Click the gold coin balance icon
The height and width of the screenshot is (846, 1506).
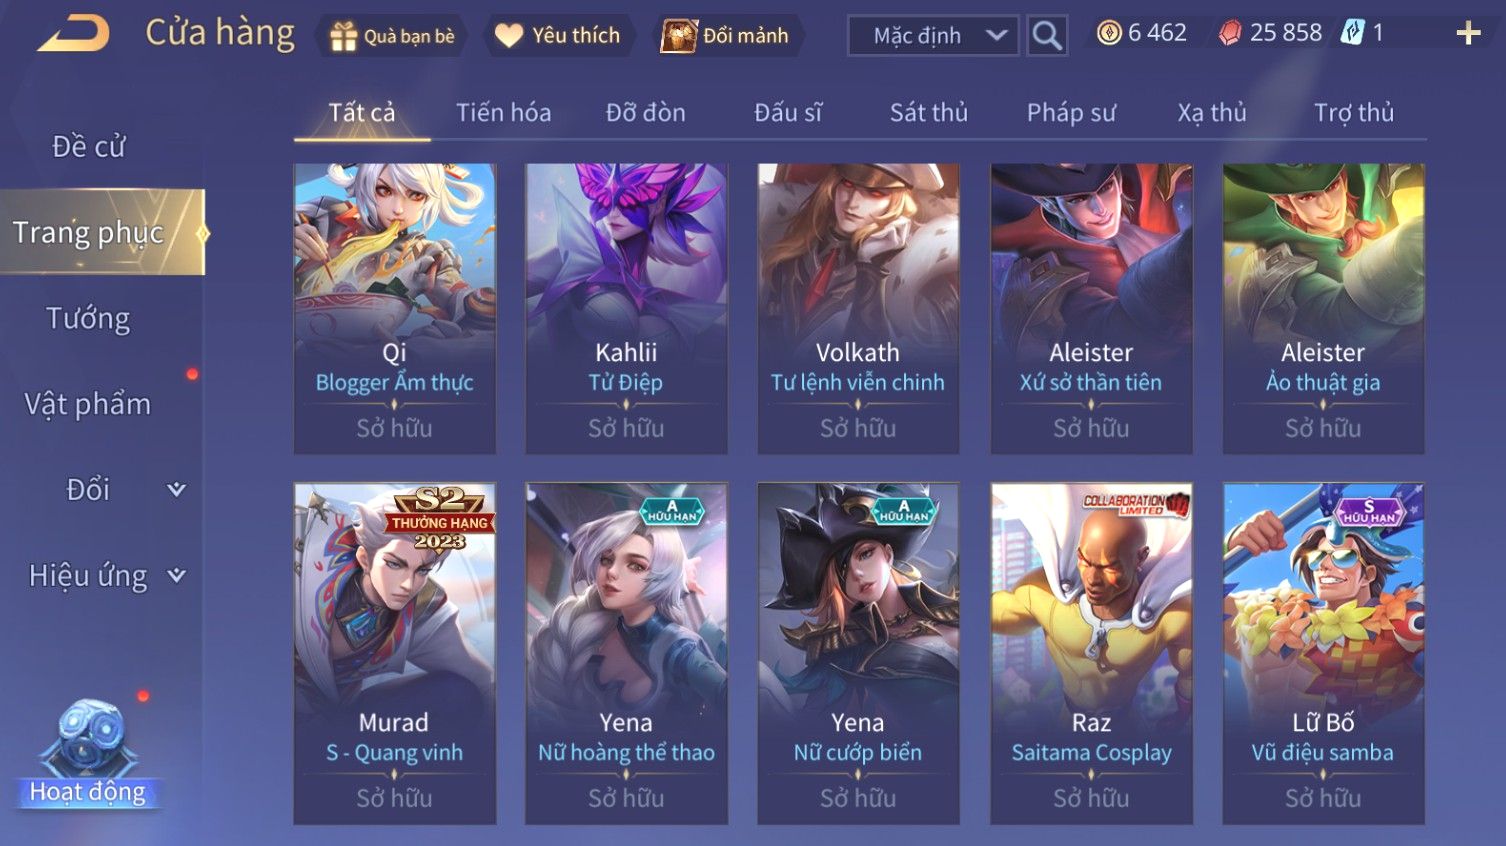coord(1109,33)
